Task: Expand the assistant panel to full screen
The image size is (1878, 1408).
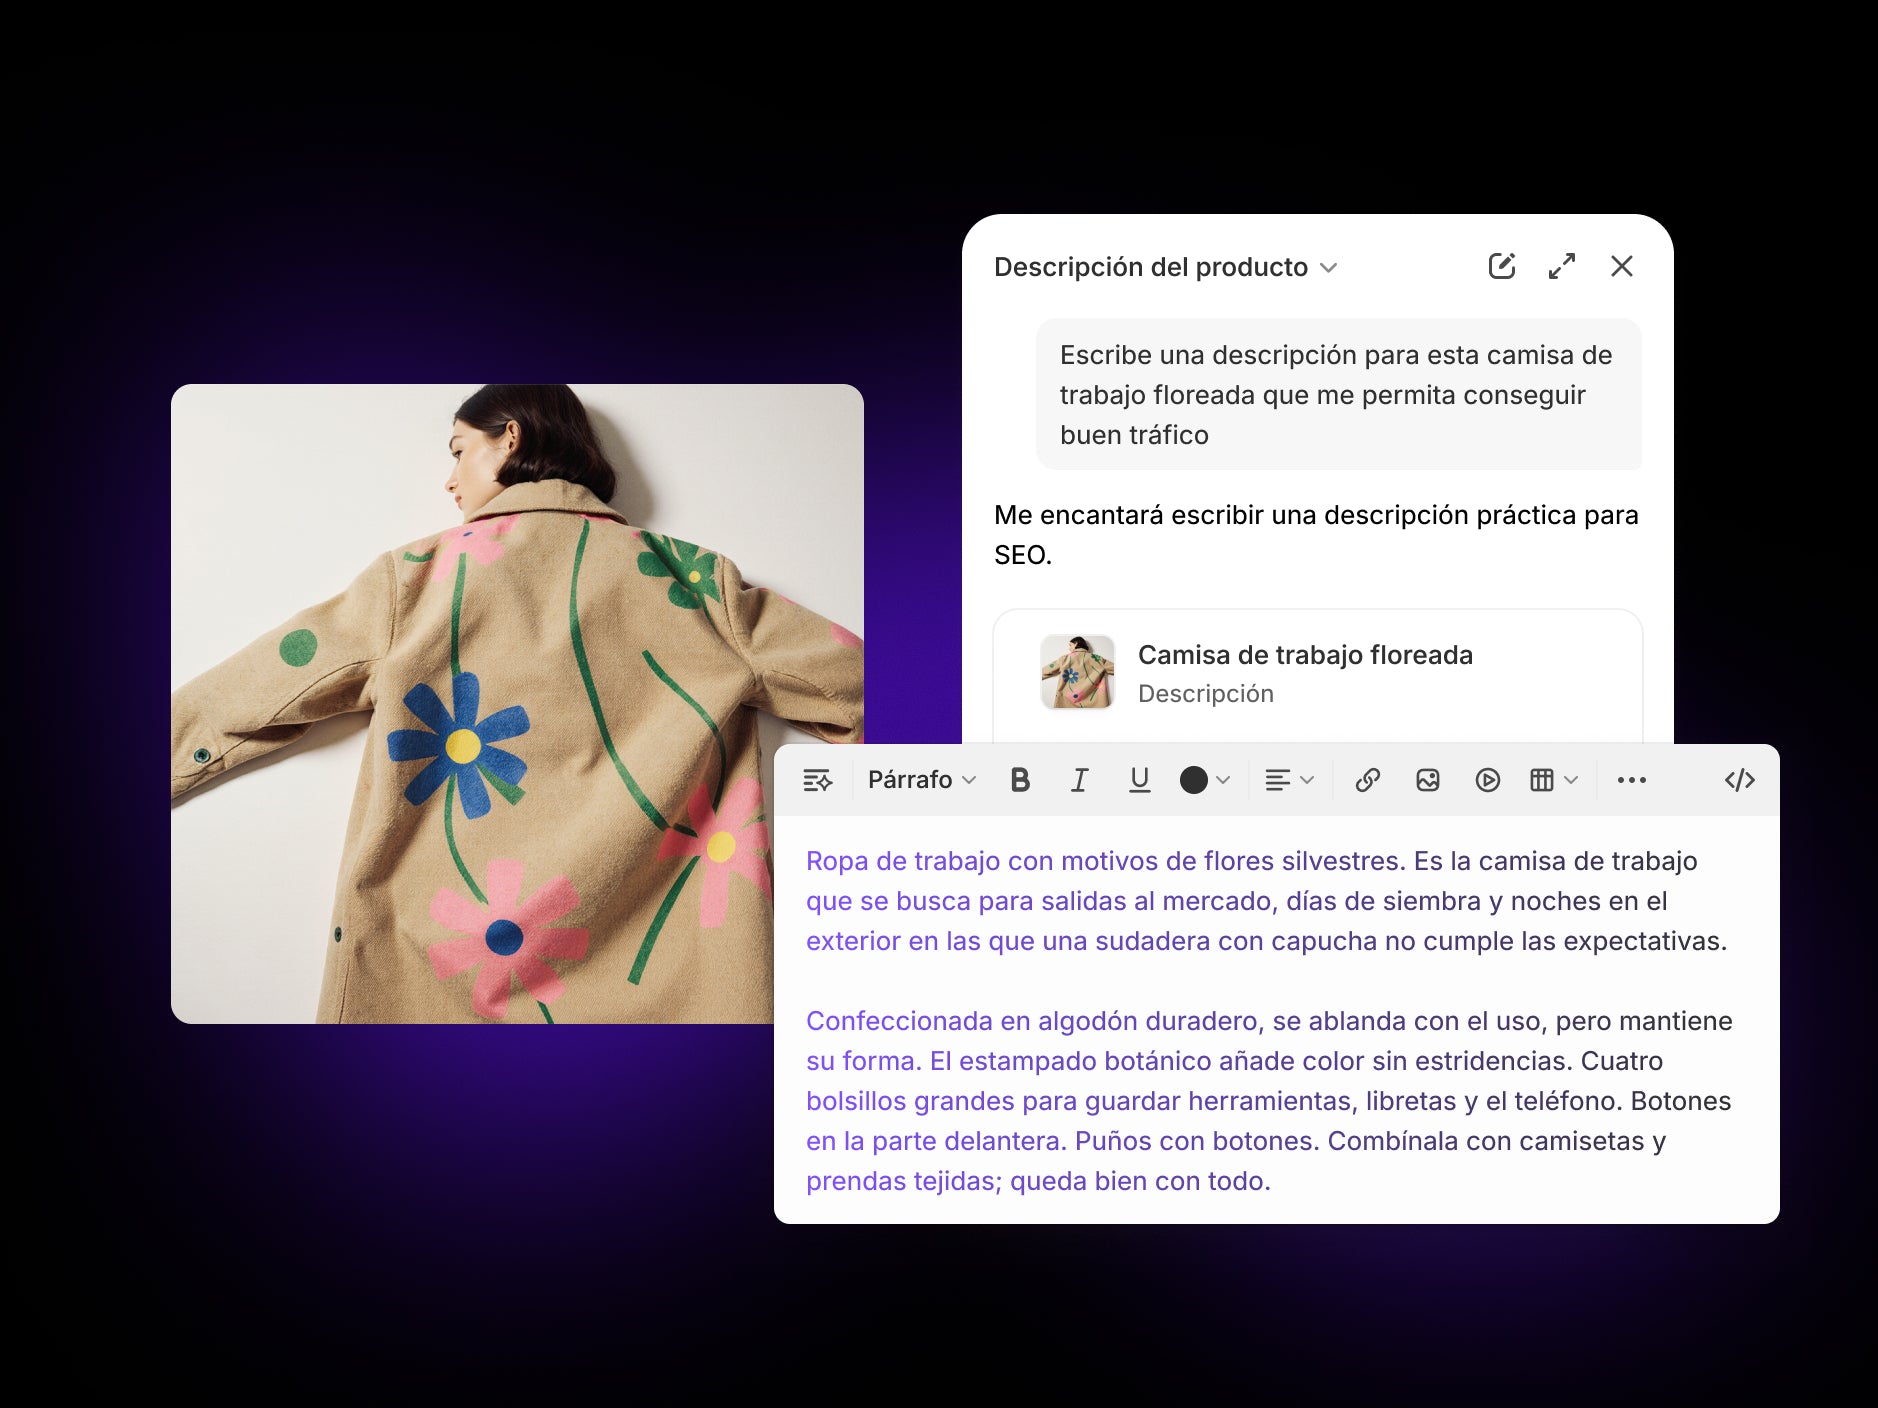Action: [1562, 266]
